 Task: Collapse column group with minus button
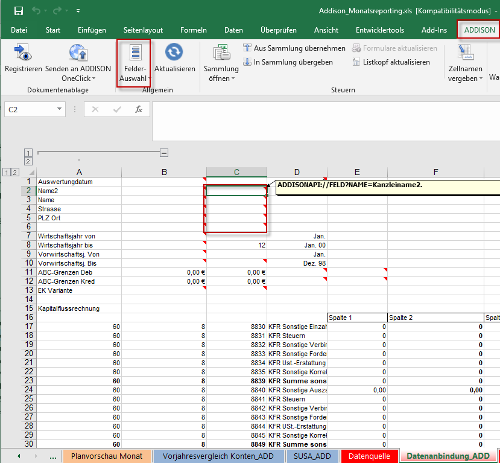[164, 153]
